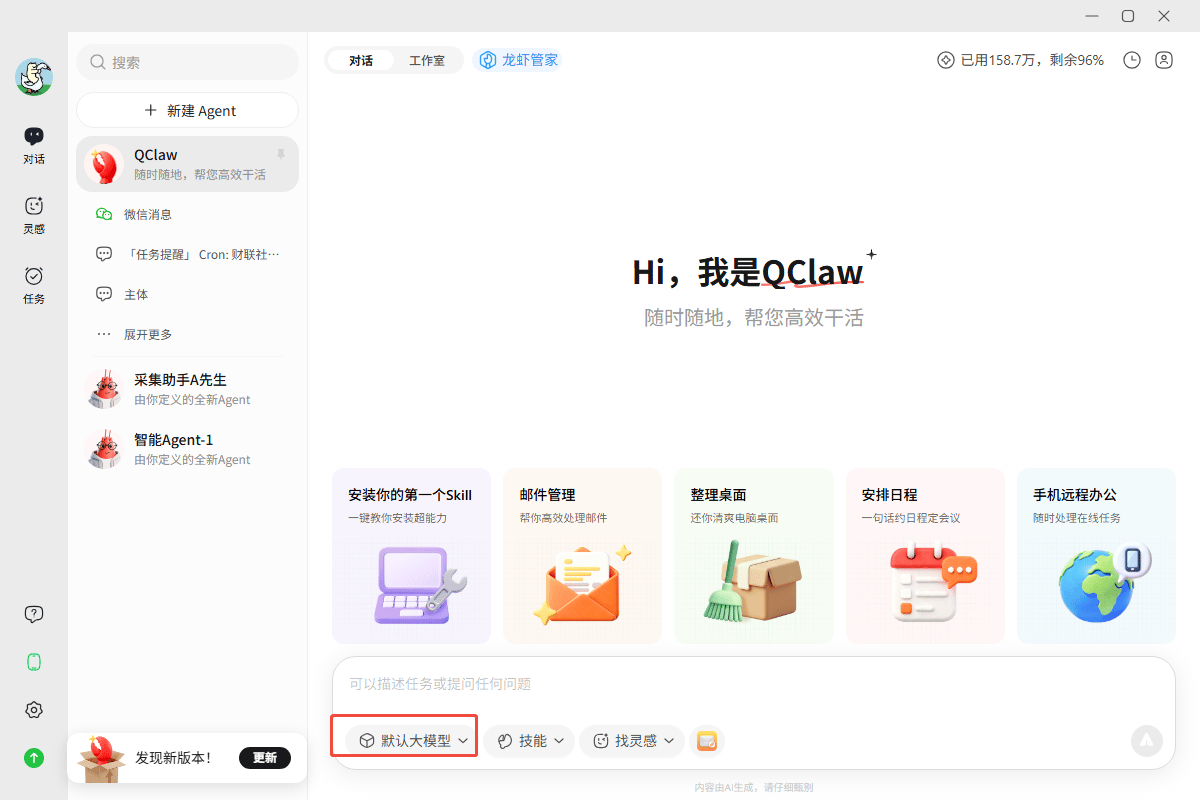This screenshot has width=1200, height=800.
Task: Open the 安装你的第一个Skill card
Action: pyautogui.click(x=411, y=556)
